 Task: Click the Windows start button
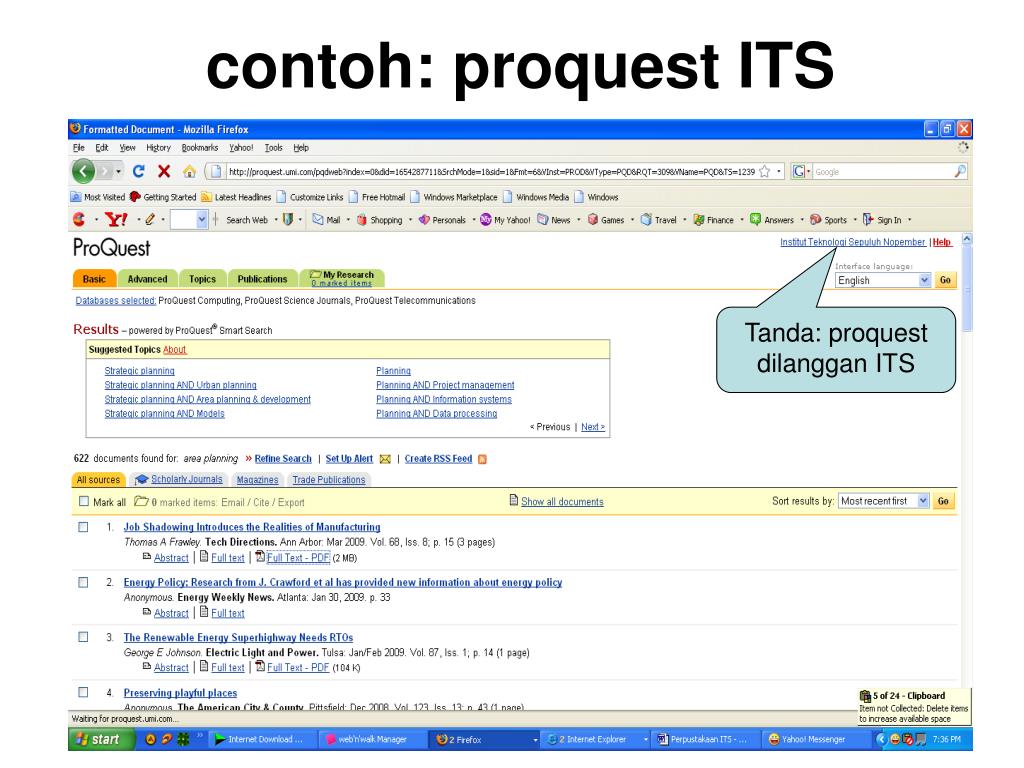[102, 739]
